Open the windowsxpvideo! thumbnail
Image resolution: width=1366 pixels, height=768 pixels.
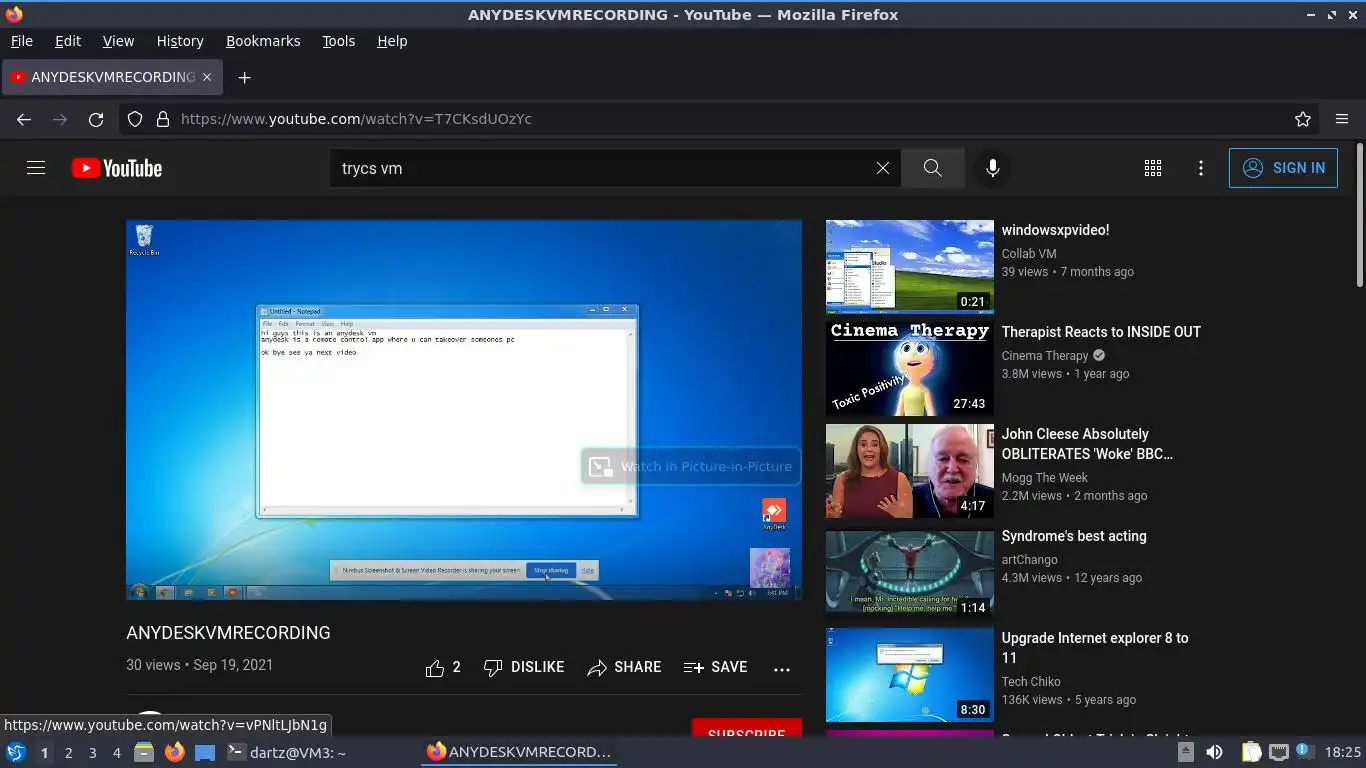(x=910, y=267)
